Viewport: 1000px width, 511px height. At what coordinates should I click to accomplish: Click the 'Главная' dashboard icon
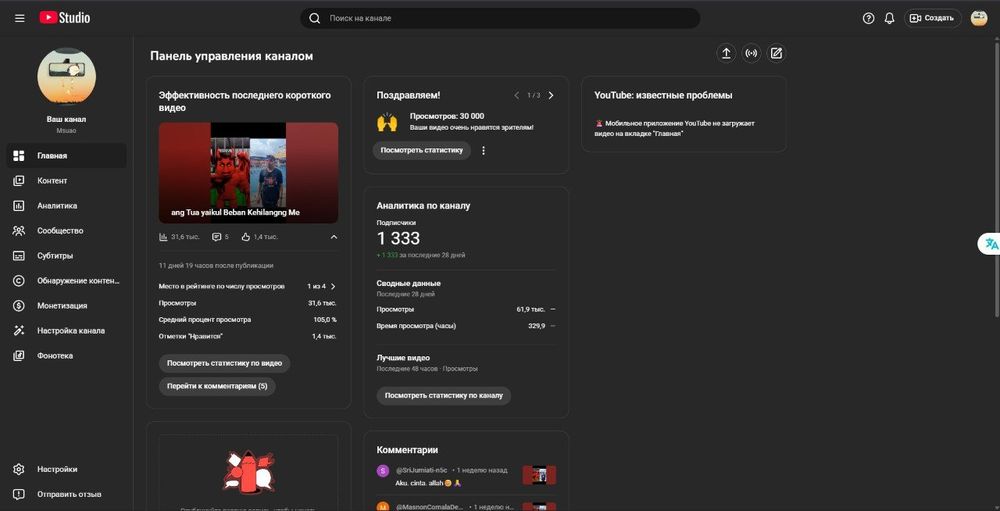tap(18, 156)
